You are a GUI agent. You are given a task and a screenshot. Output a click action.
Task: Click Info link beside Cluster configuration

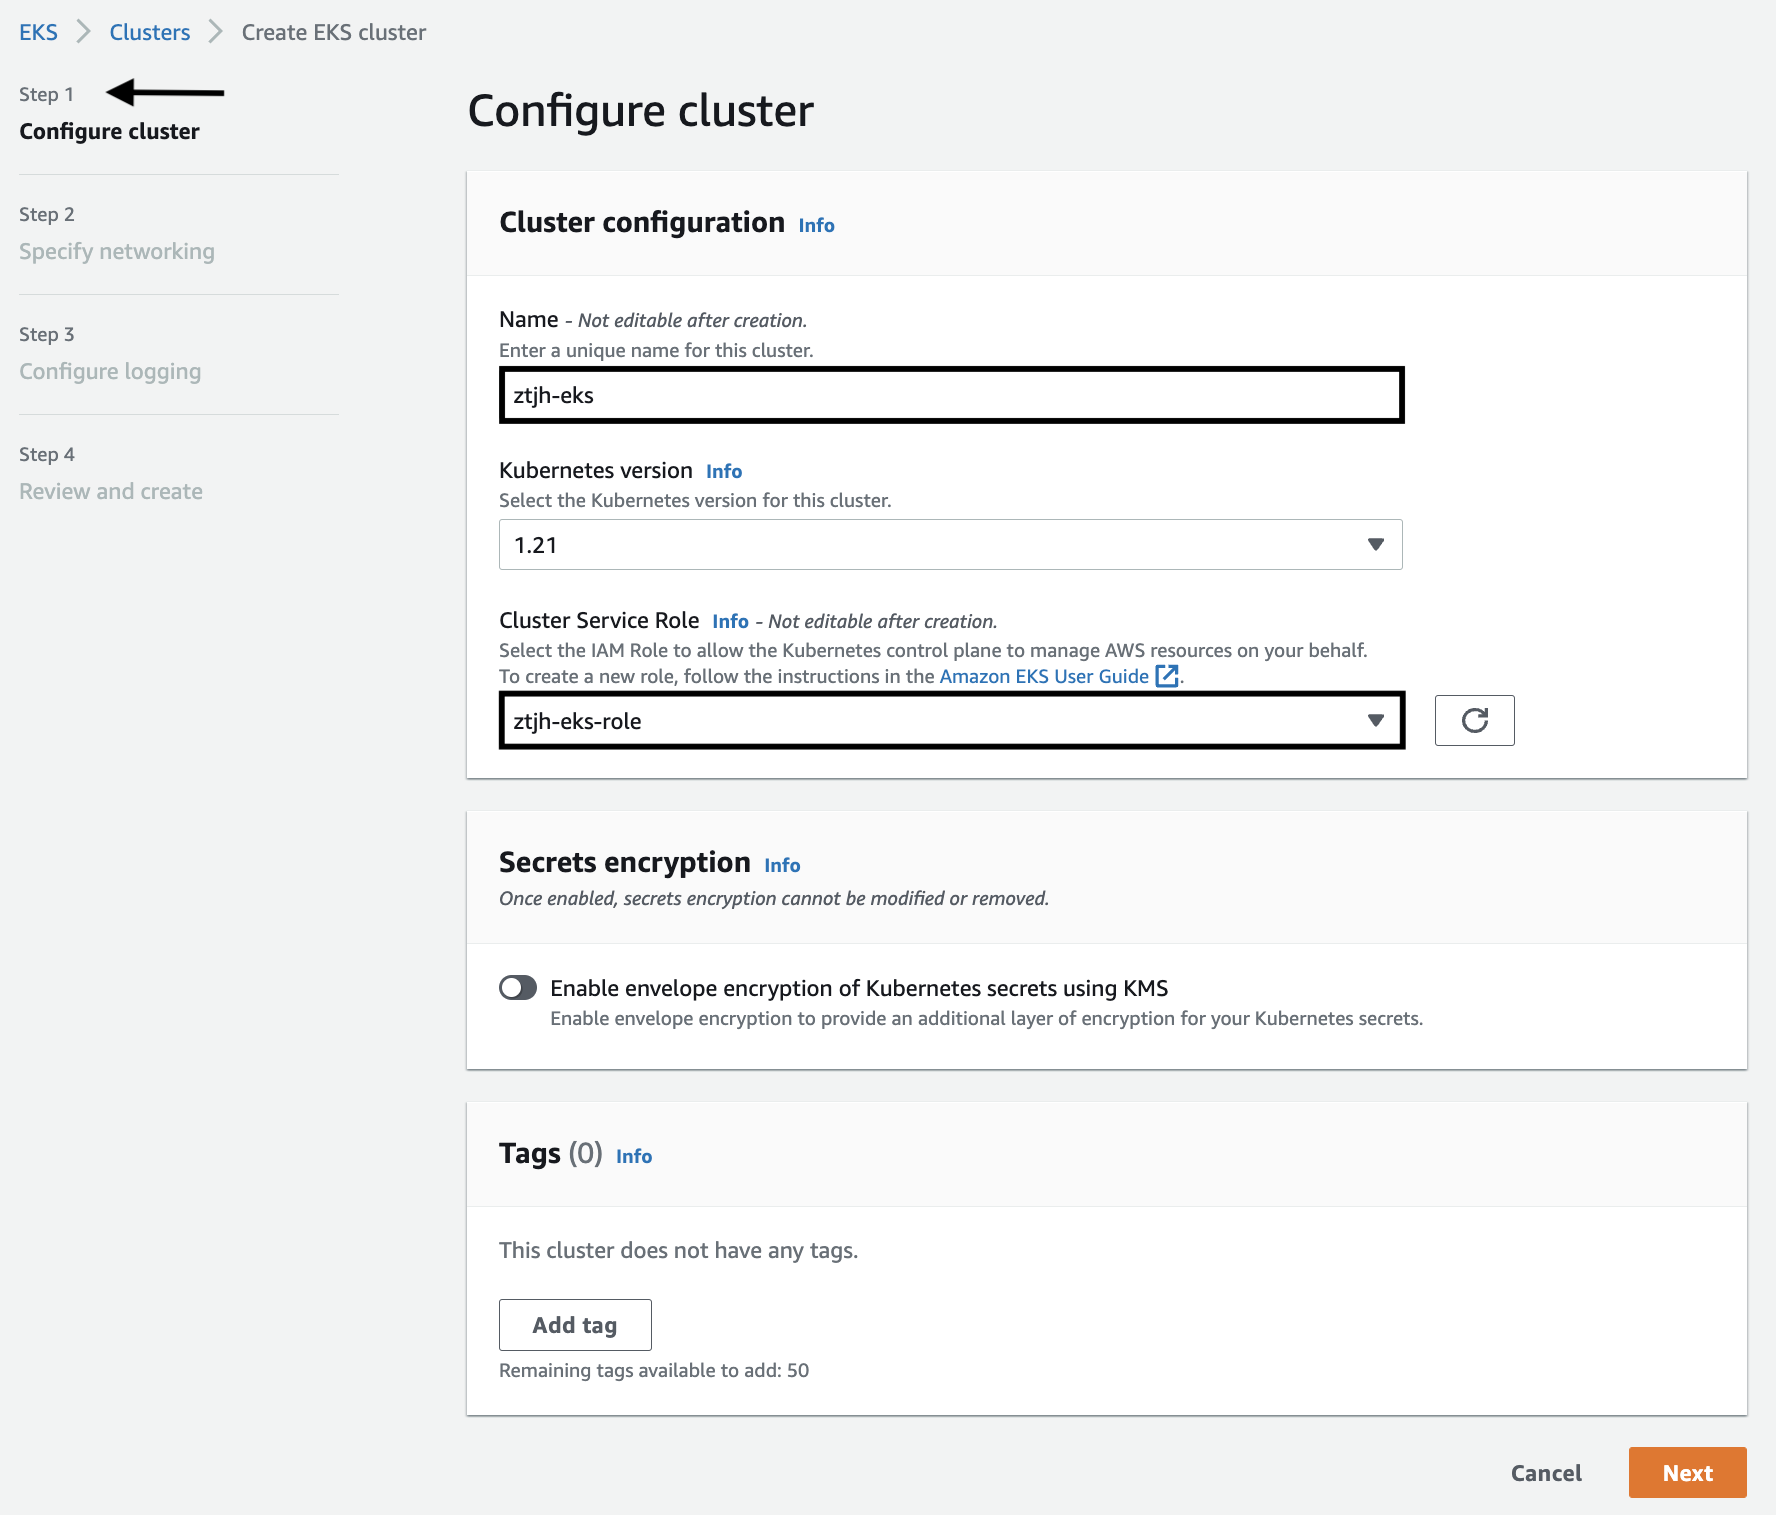pos(816,225)
